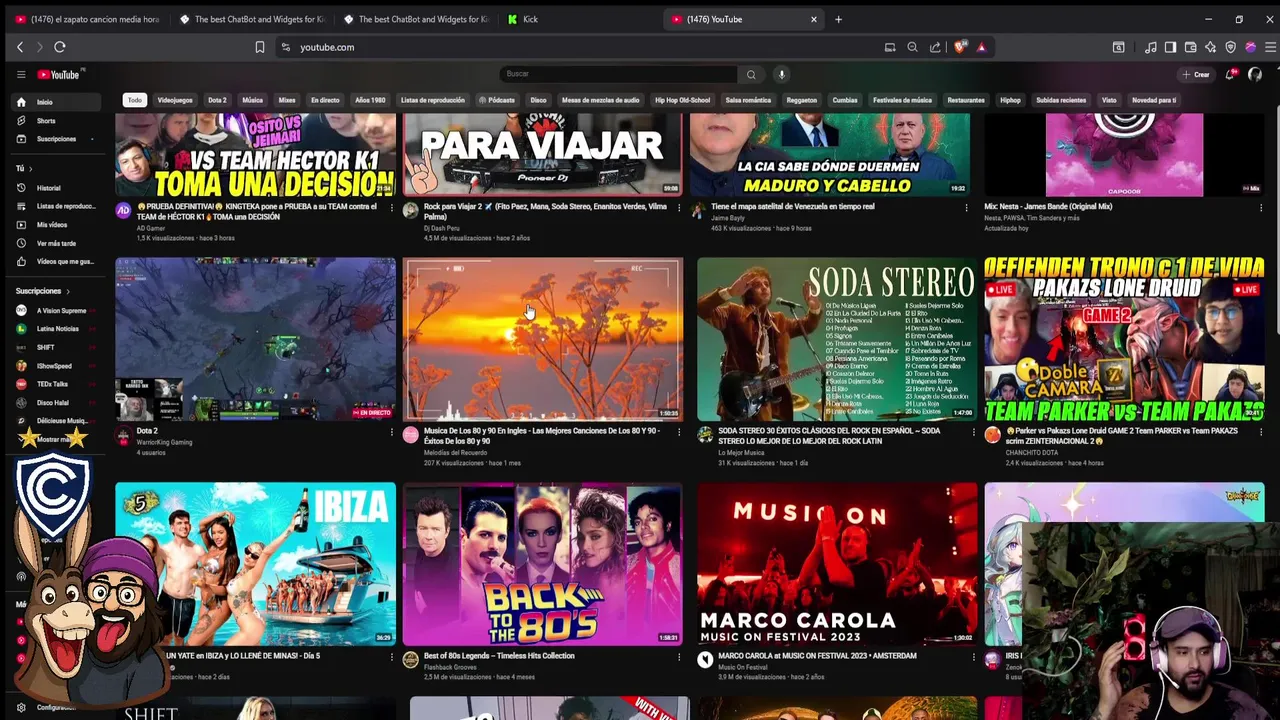Viewport: 1280px width, 720px height.
Task: Open IShowSpeed subscription channel
Action: [57, 366]
